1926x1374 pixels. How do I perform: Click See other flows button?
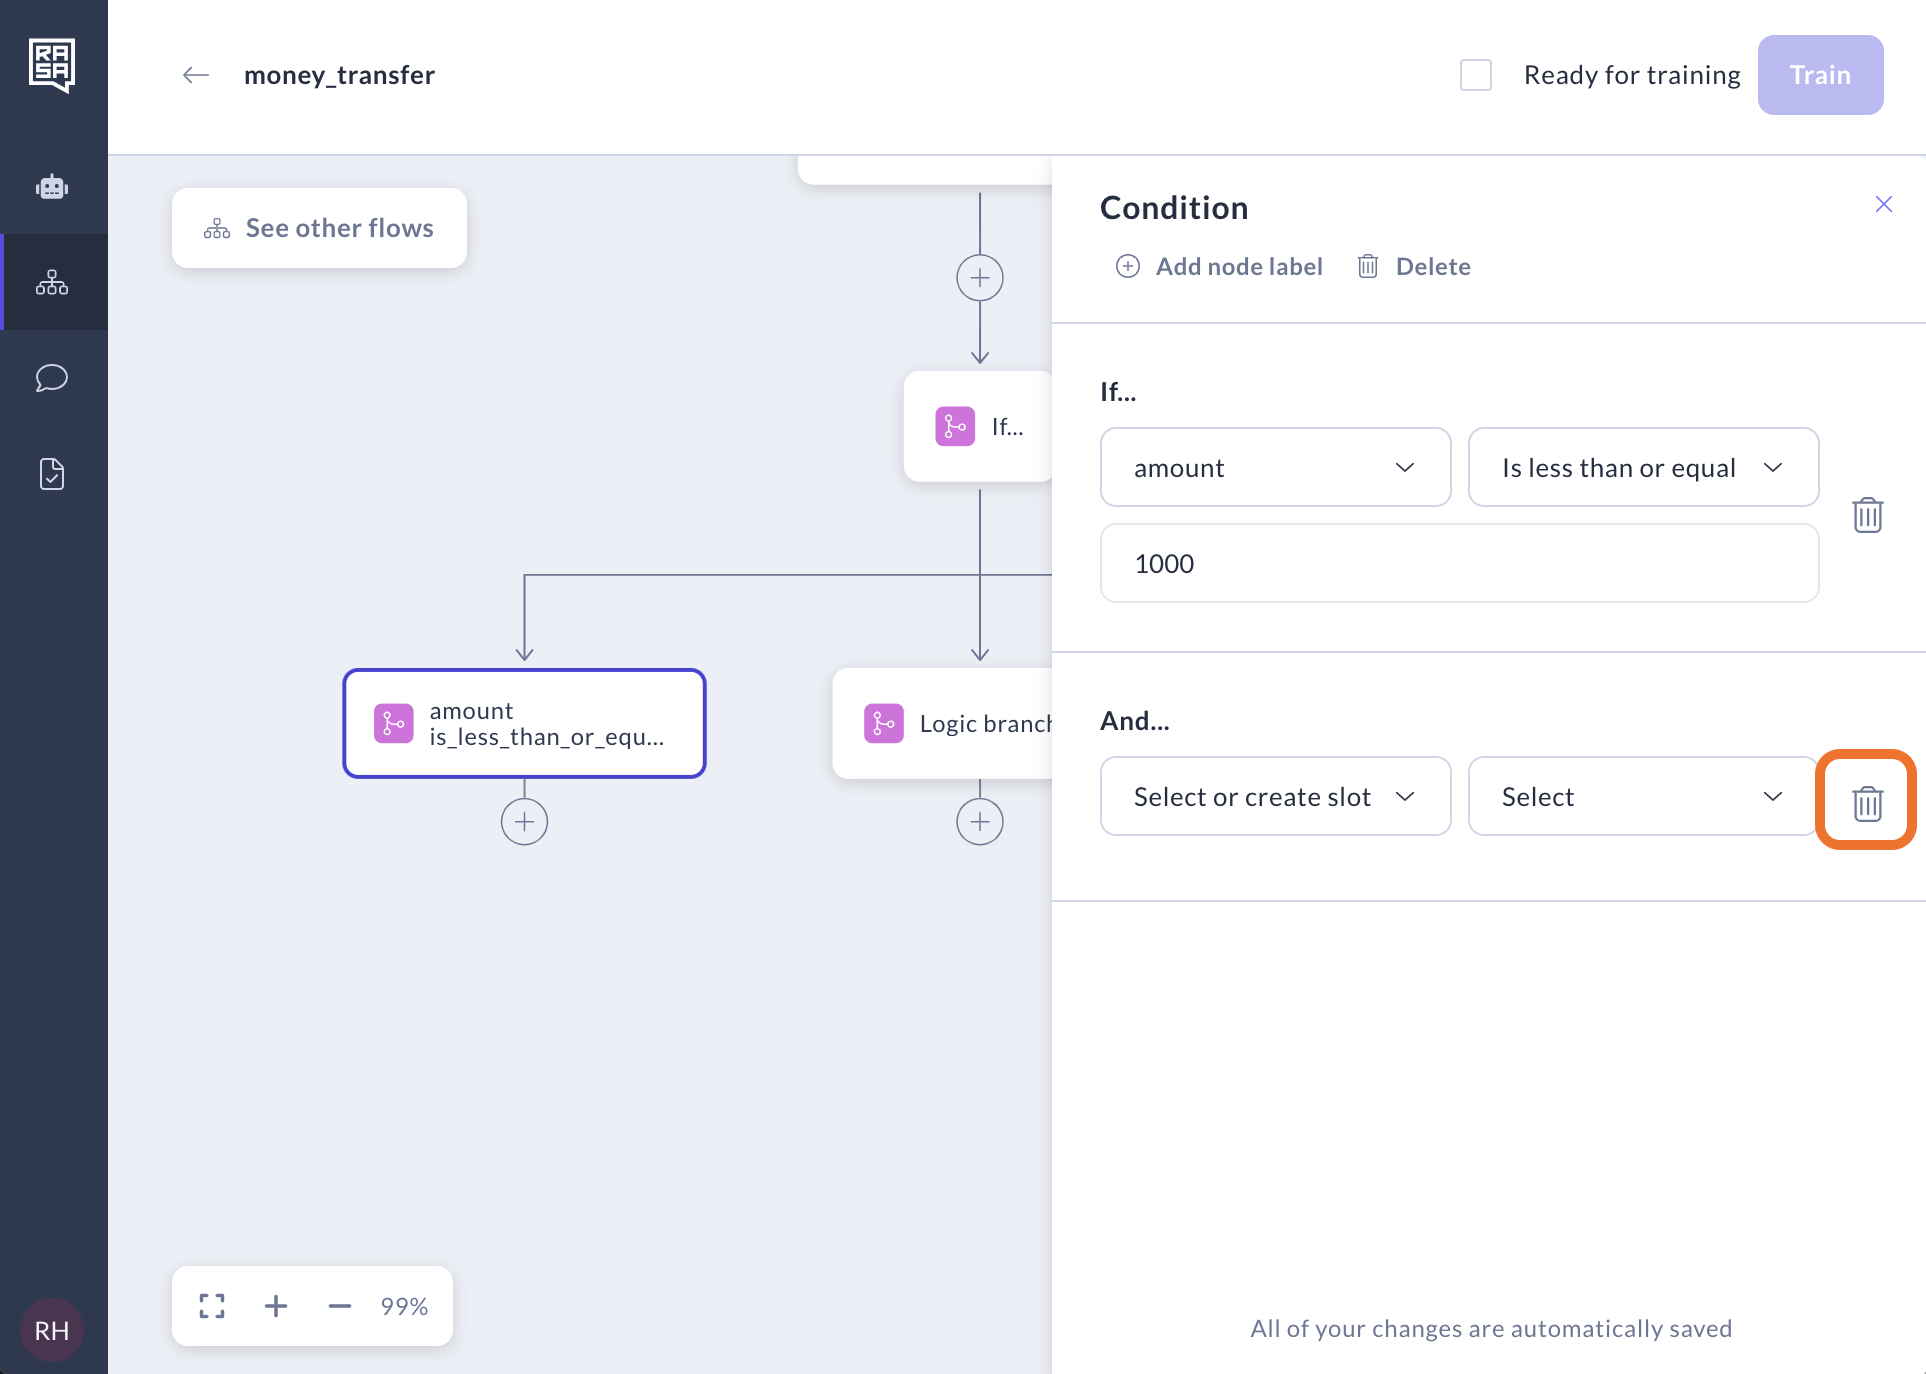click(x=319, y=228)
